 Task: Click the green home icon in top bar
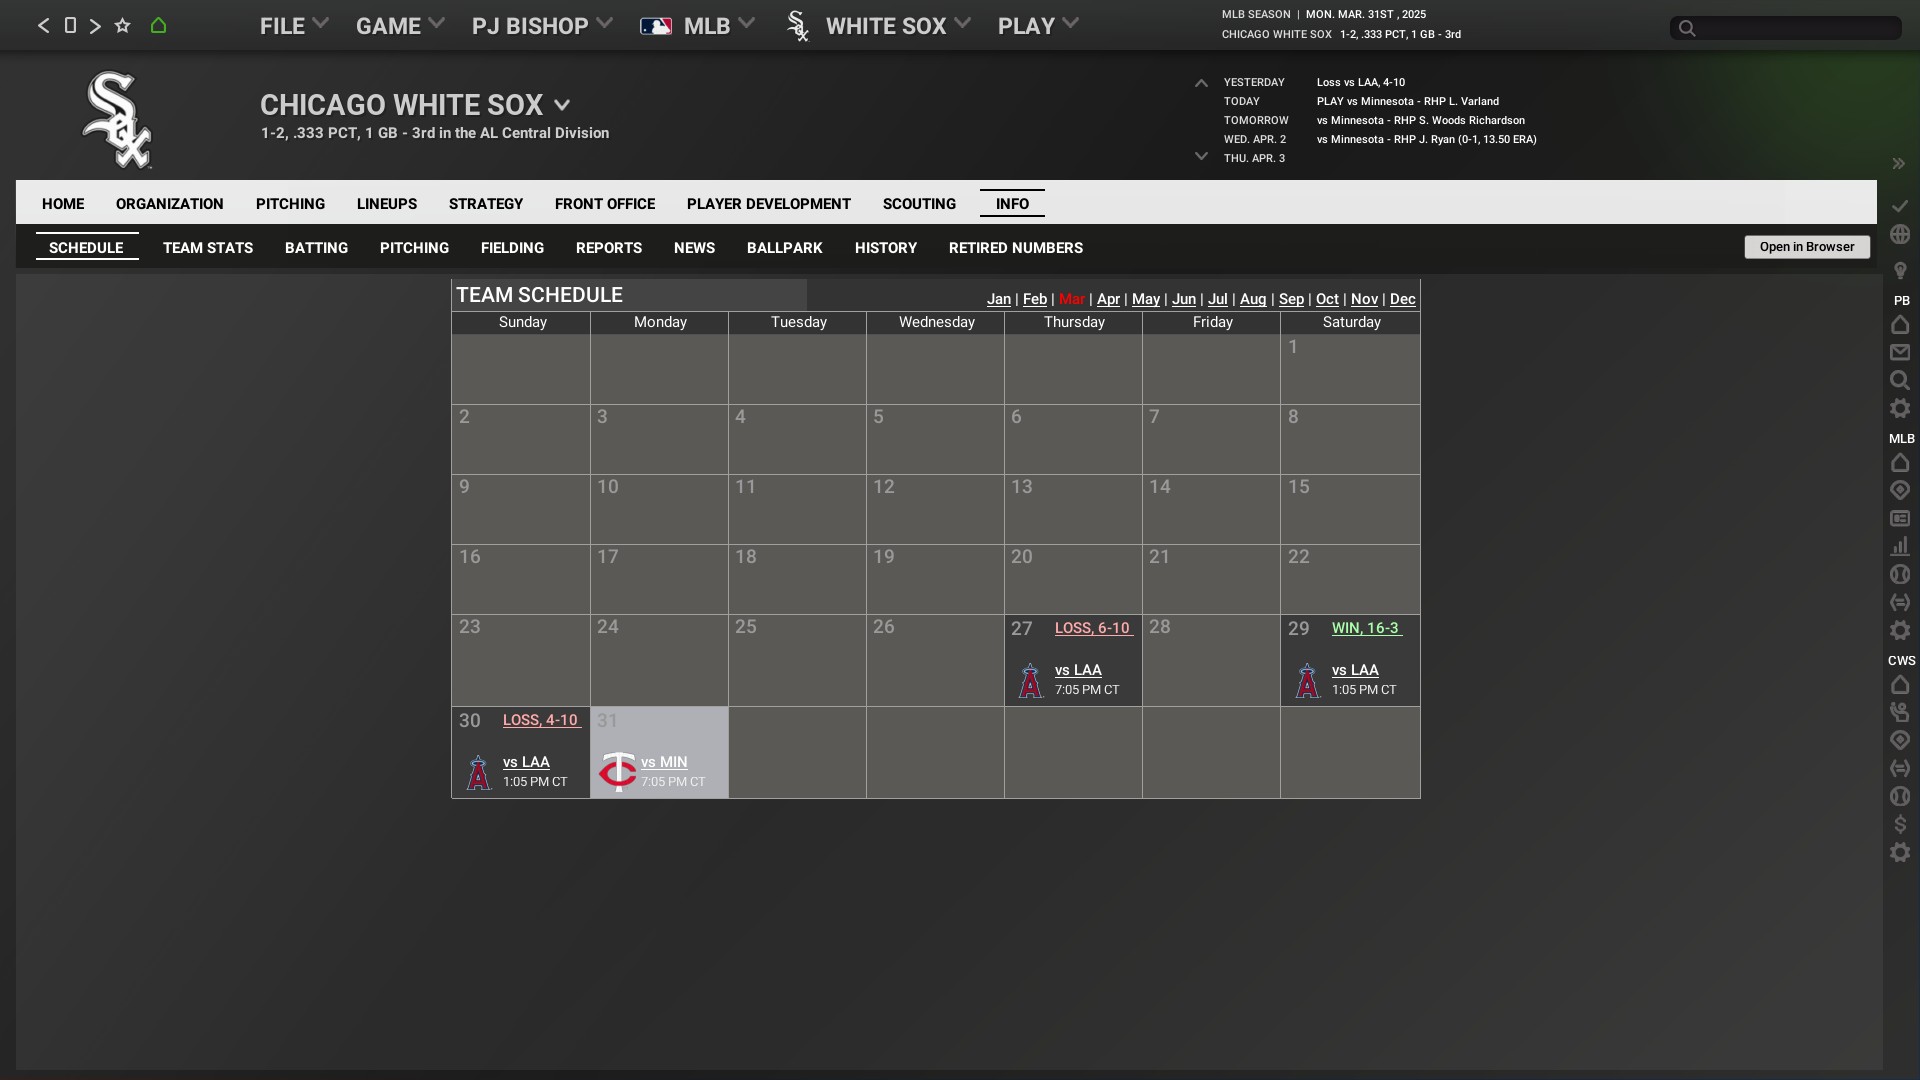tap(158, 26)
